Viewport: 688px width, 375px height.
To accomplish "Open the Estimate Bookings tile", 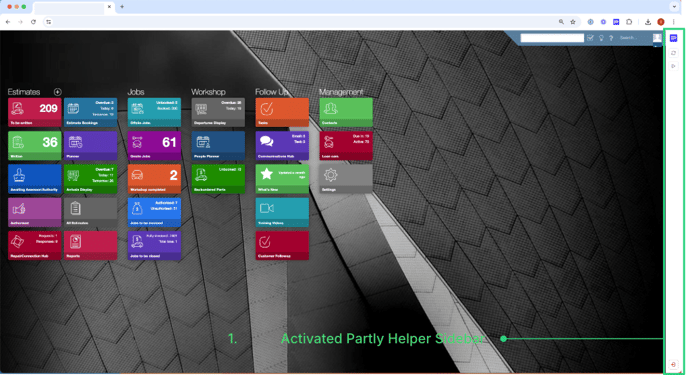I will (x=90, y=112).
